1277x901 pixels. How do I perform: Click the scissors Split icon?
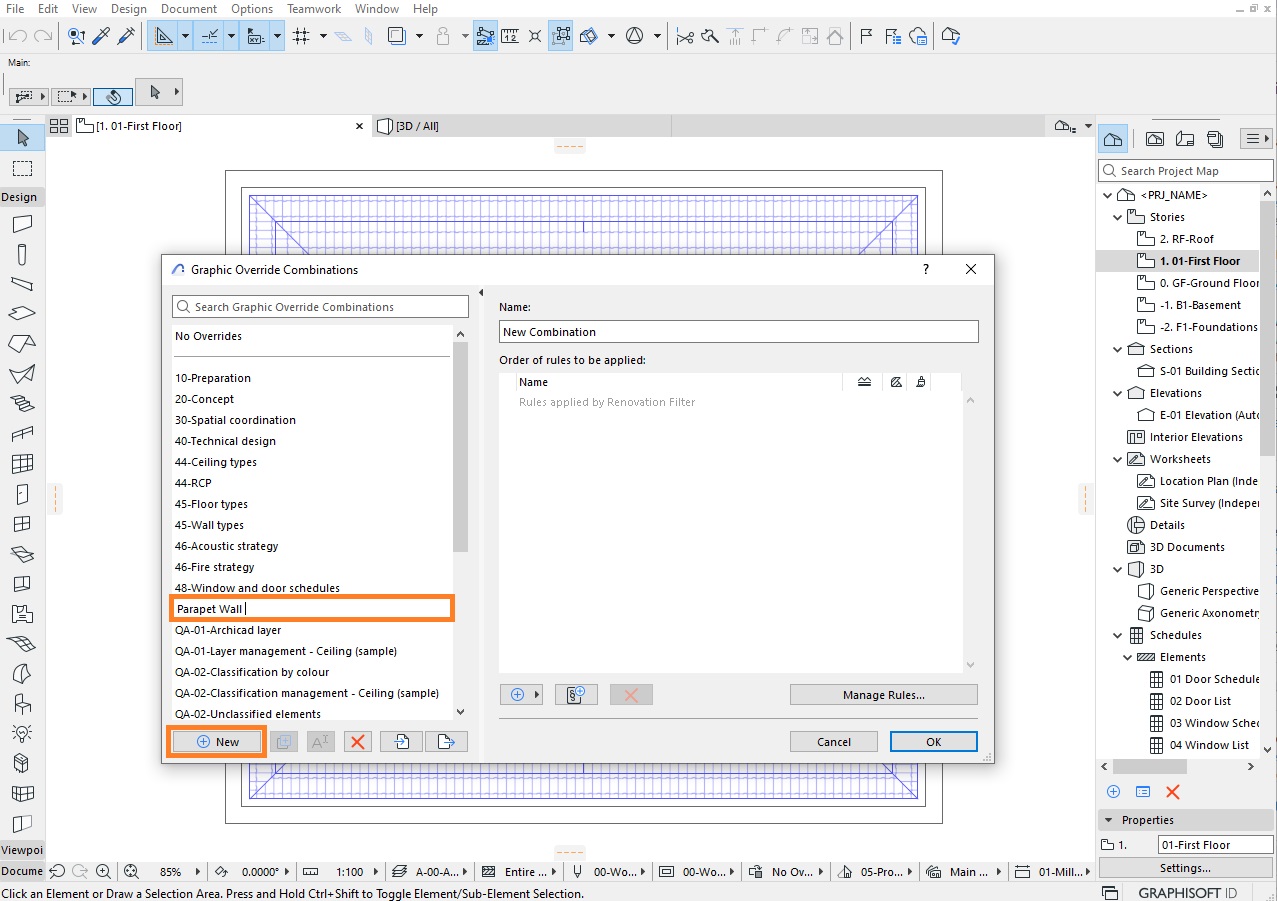(x=685, y=36)
